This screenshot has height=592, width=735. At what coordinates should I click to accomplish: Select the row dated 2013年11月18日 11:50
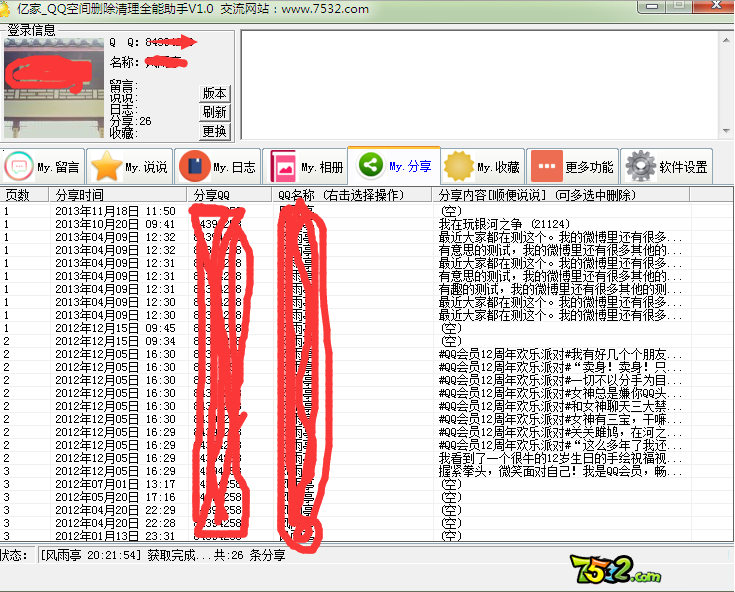367,211
